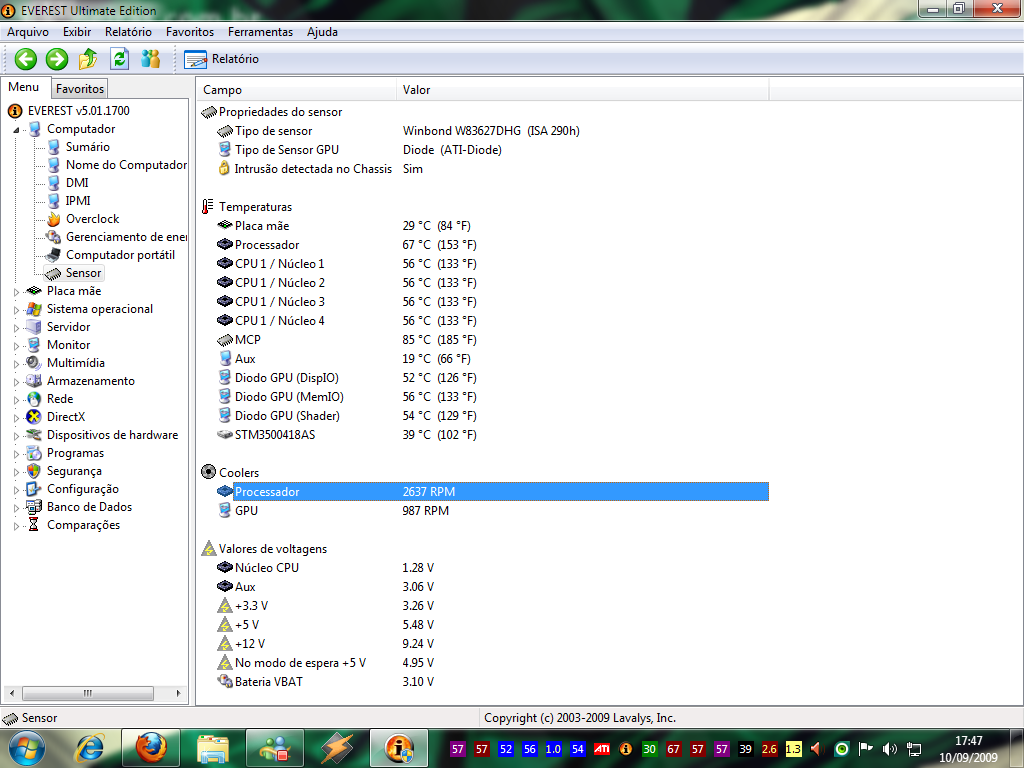Open the Relatório menu in the menu bar

pyautogui.click(x=128, y=31)
